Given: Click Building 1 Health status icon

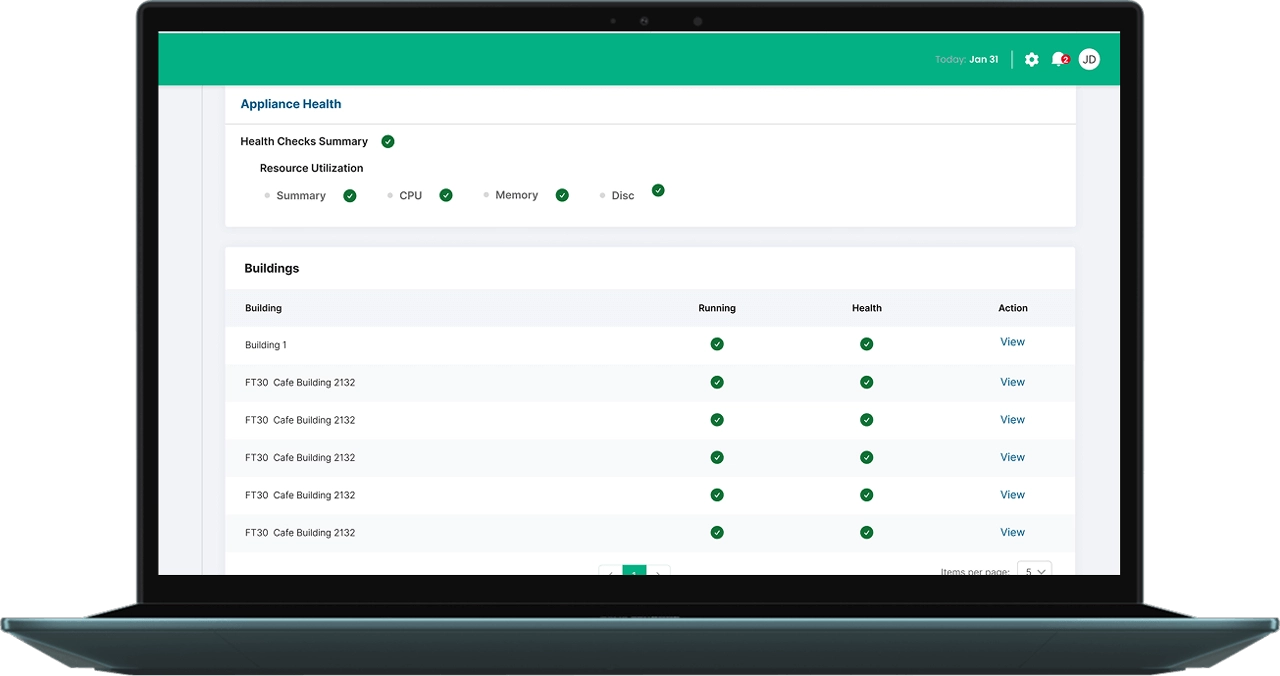Looking at the screenshot, I should 867,344.
